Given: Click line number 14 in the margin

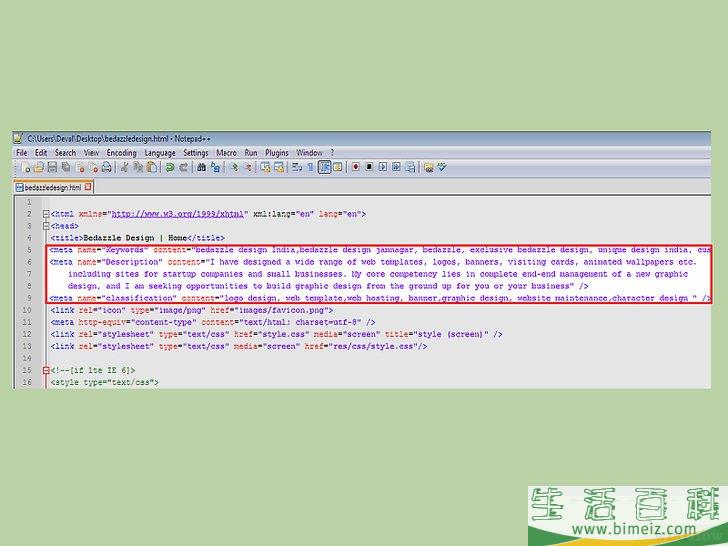Looking at the screenshot, I should (26, 358).
